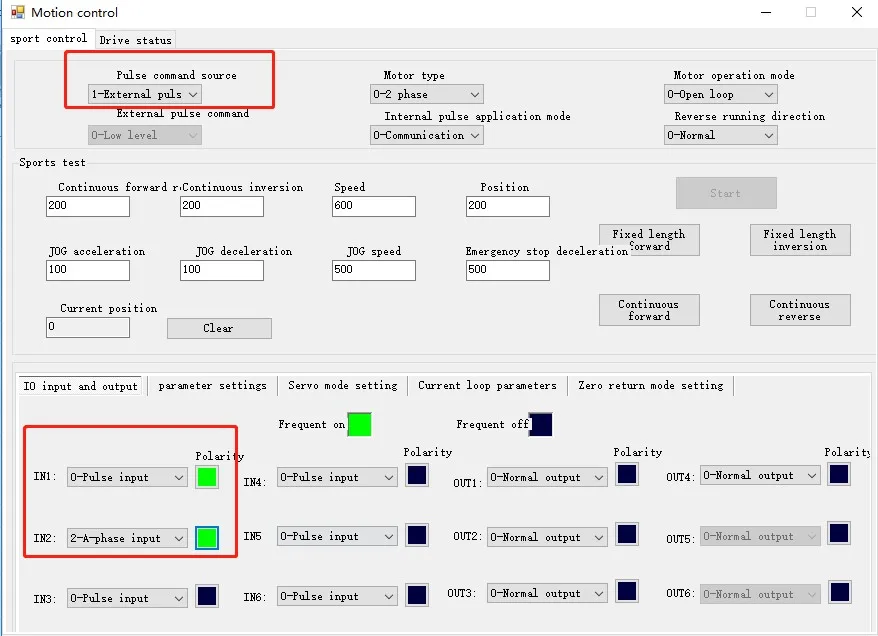Toggle the IN2 polarity indicator
The width and height of the screenshot is (878, 636).
[207, 538]
